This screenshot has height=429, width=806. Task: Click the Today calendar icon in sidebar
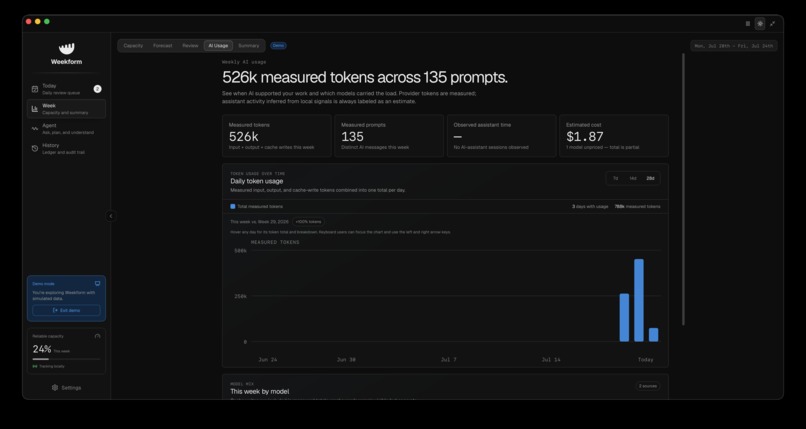35,89
